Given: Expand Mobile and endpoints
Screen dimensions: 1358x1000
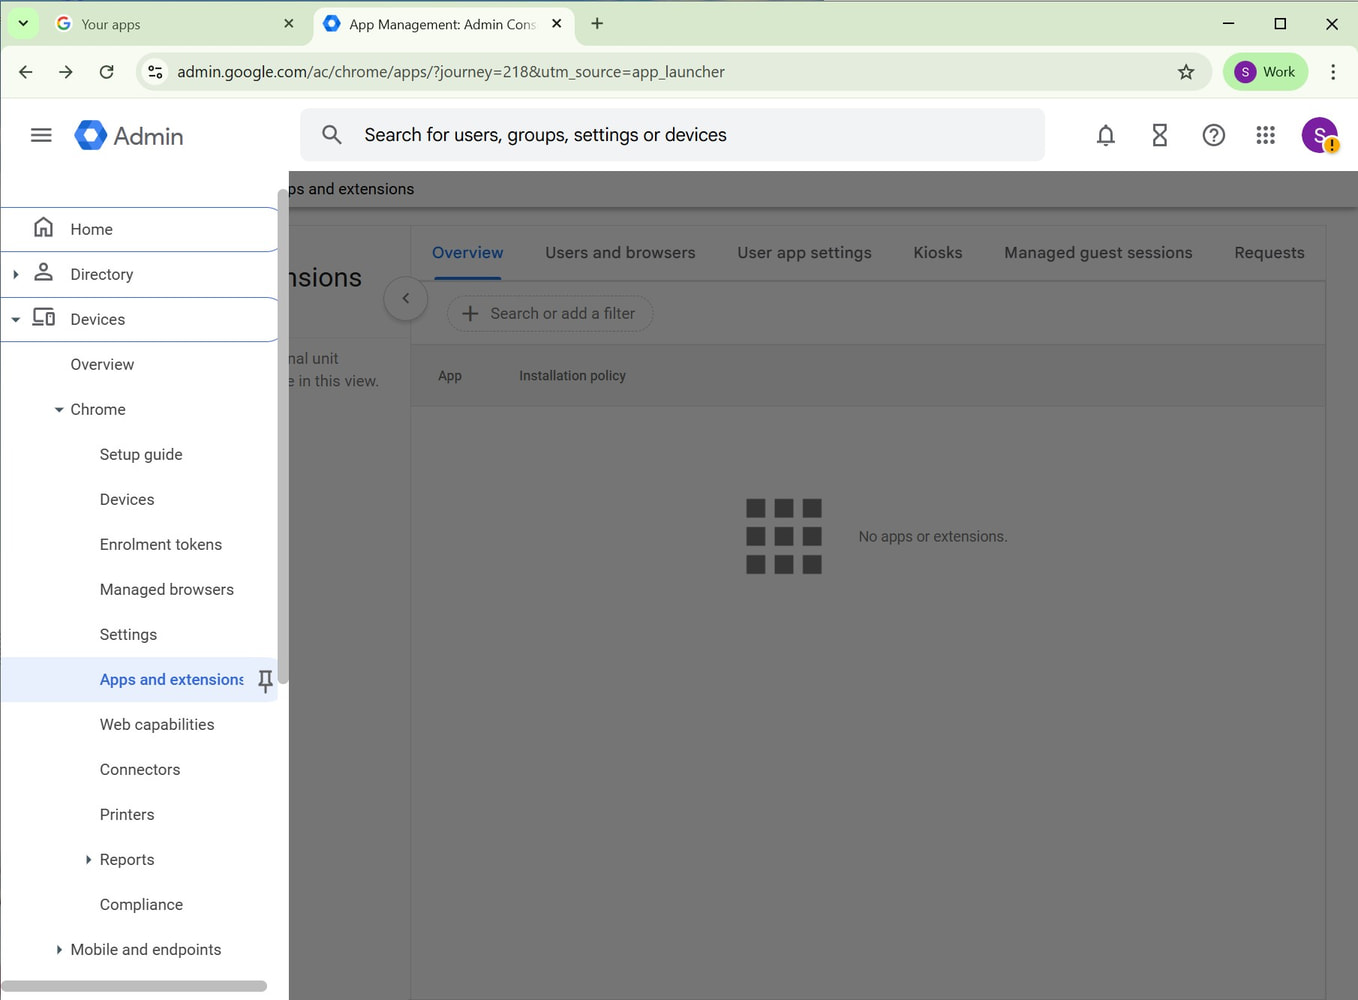Looking at the screenshot, I should point(57,949).
